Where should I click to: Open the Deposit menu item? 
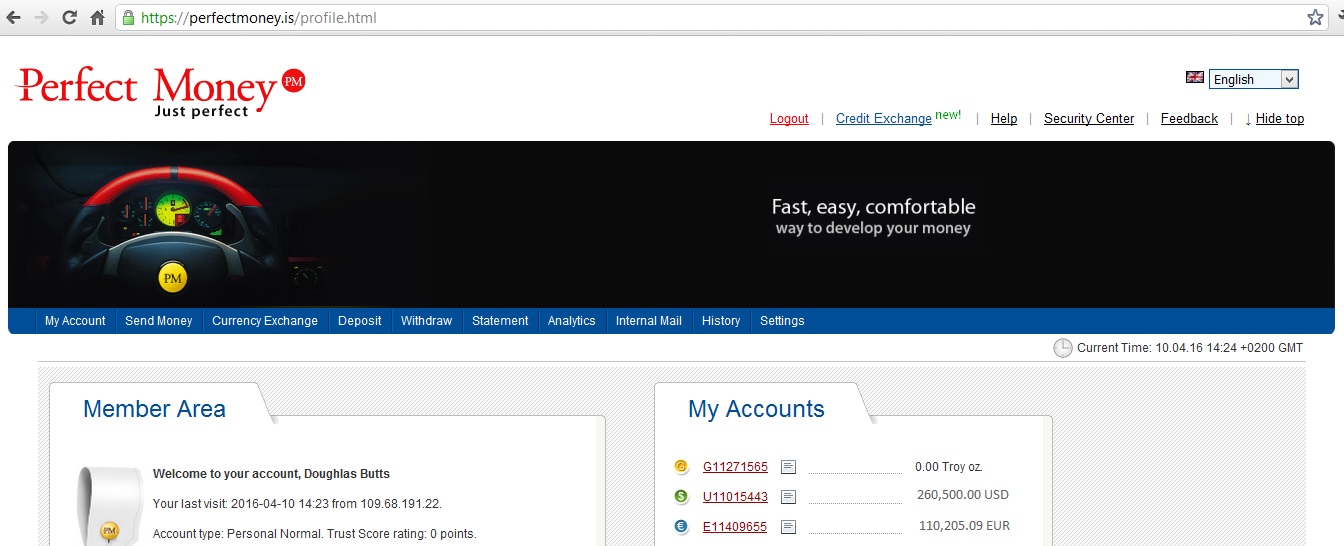[360, 321]
